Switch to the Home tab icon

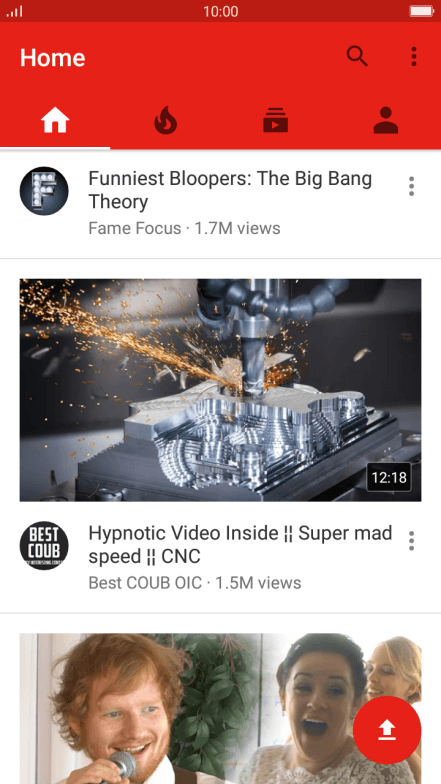pos(55,120)
